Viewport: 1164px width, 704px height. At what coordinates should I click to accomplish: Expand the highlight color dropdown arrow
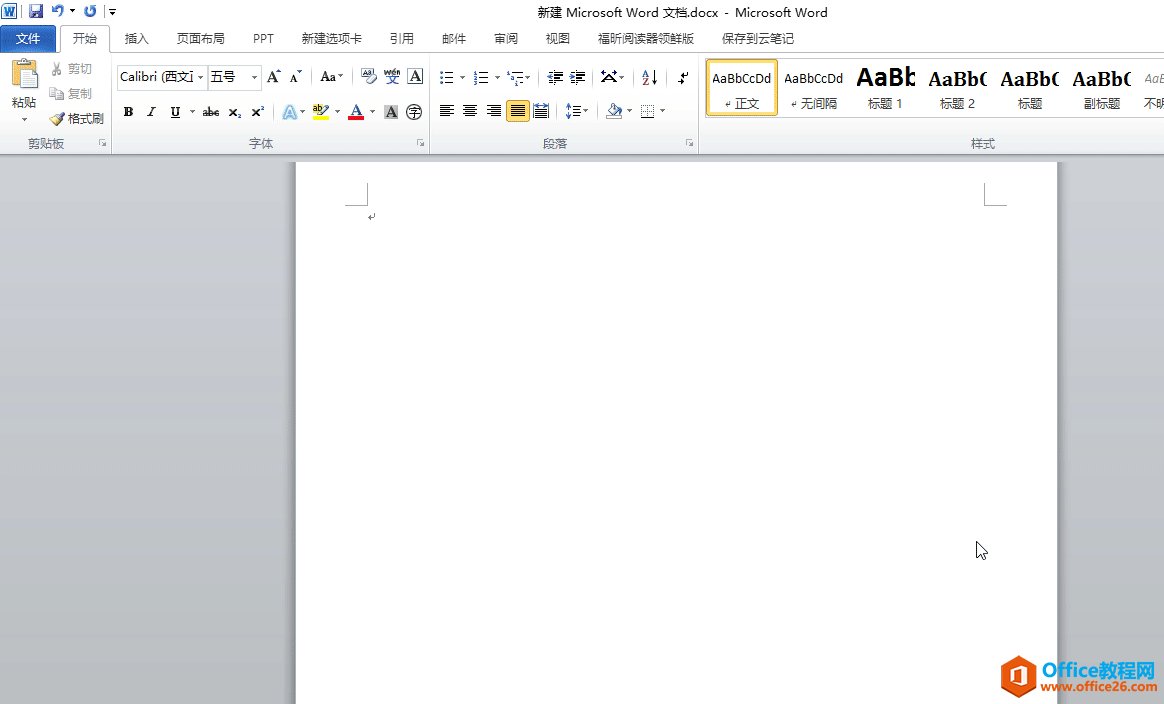tap(338, 112)
